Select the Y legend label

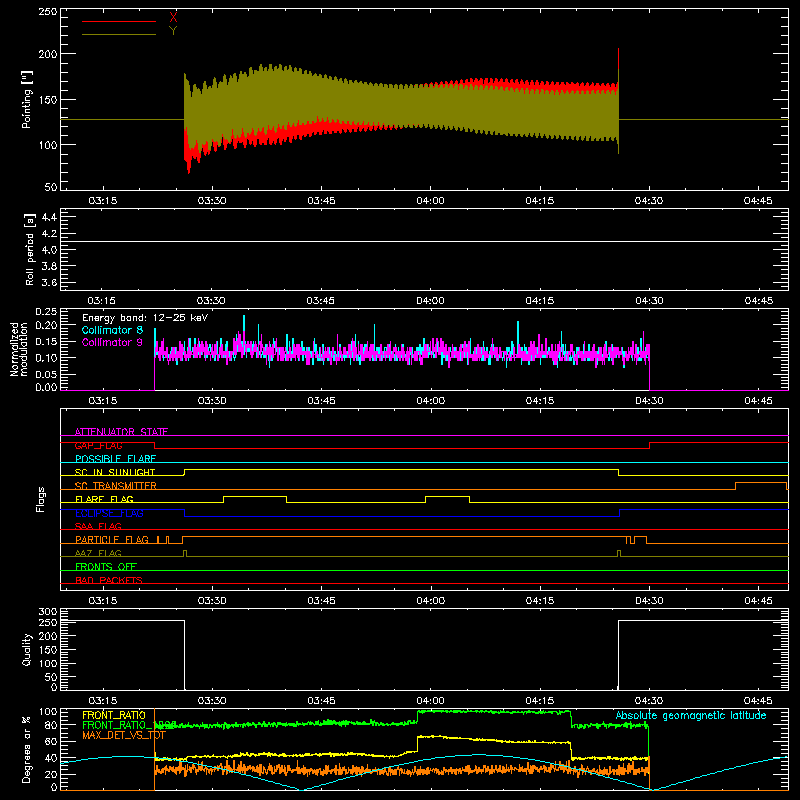(173, 31)
